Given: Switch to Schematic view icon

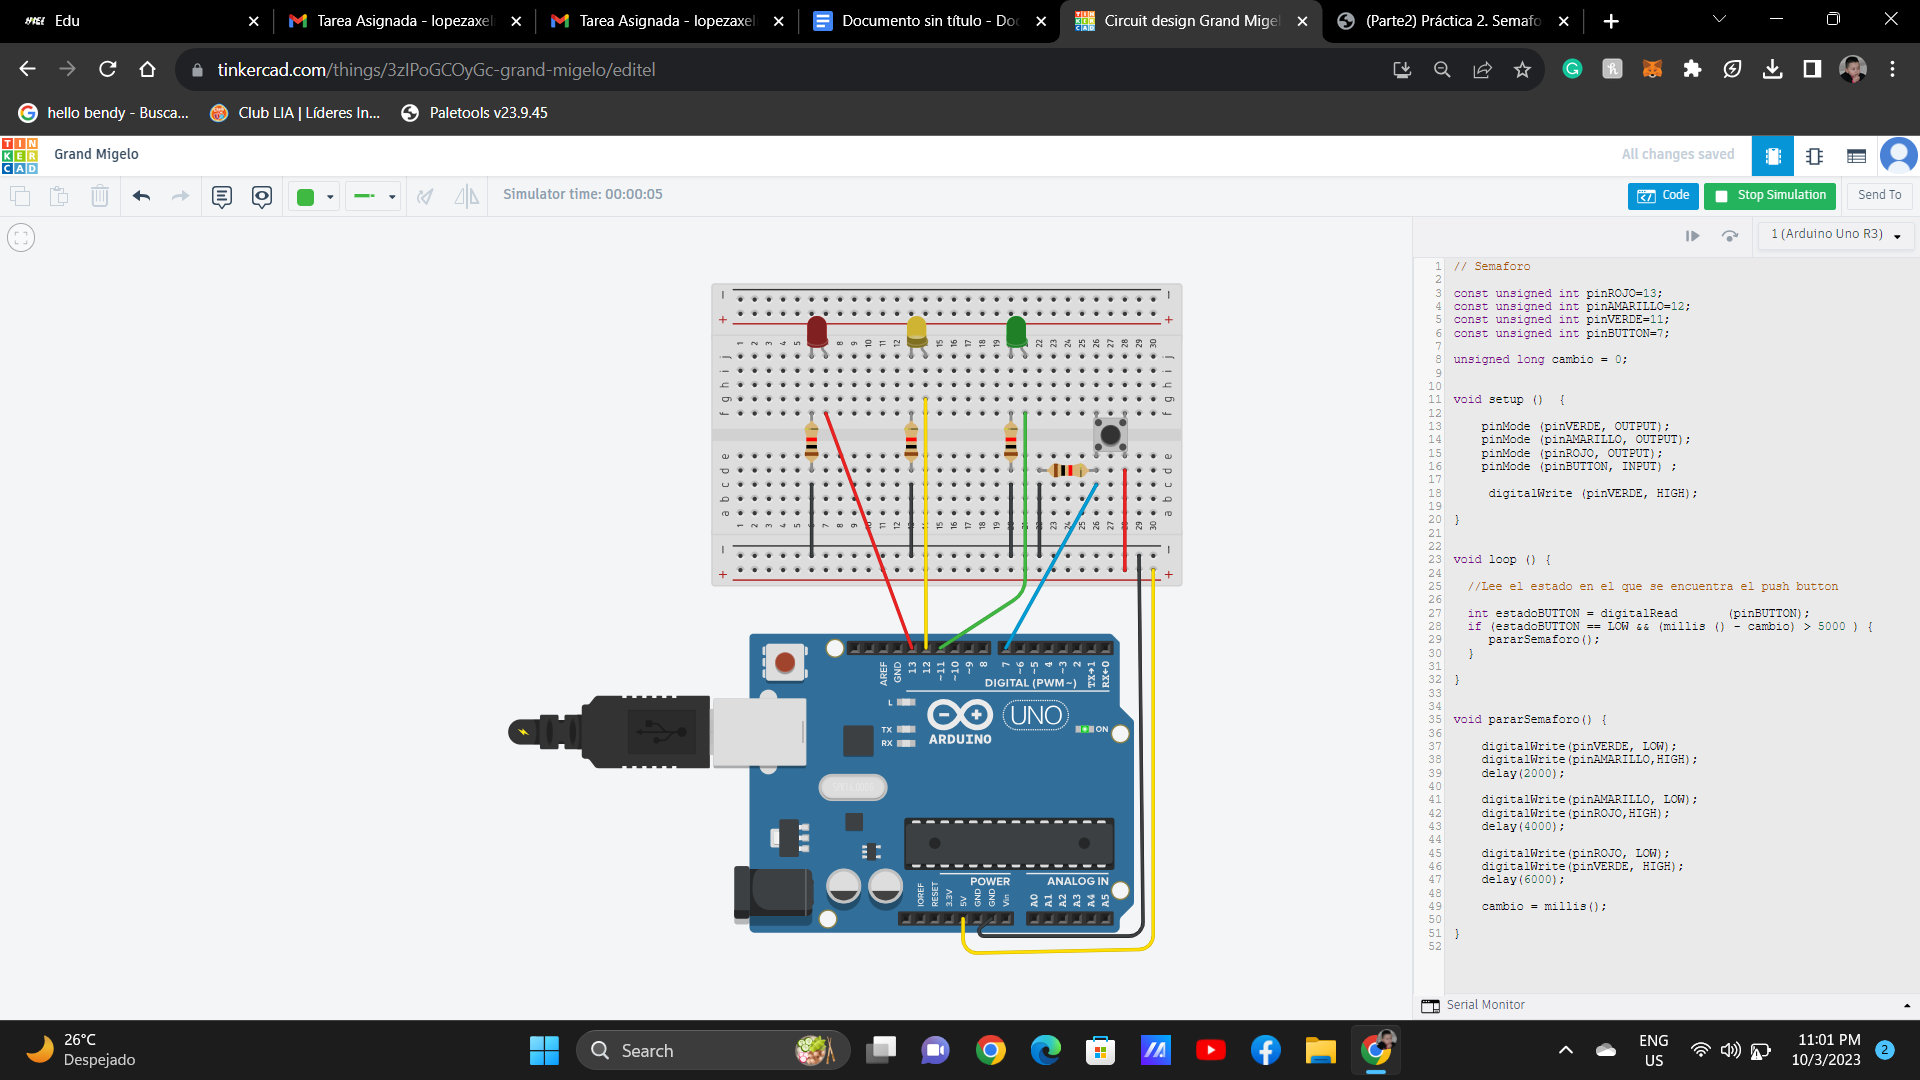Looking at the screenshot, I should pos(1814,156).
